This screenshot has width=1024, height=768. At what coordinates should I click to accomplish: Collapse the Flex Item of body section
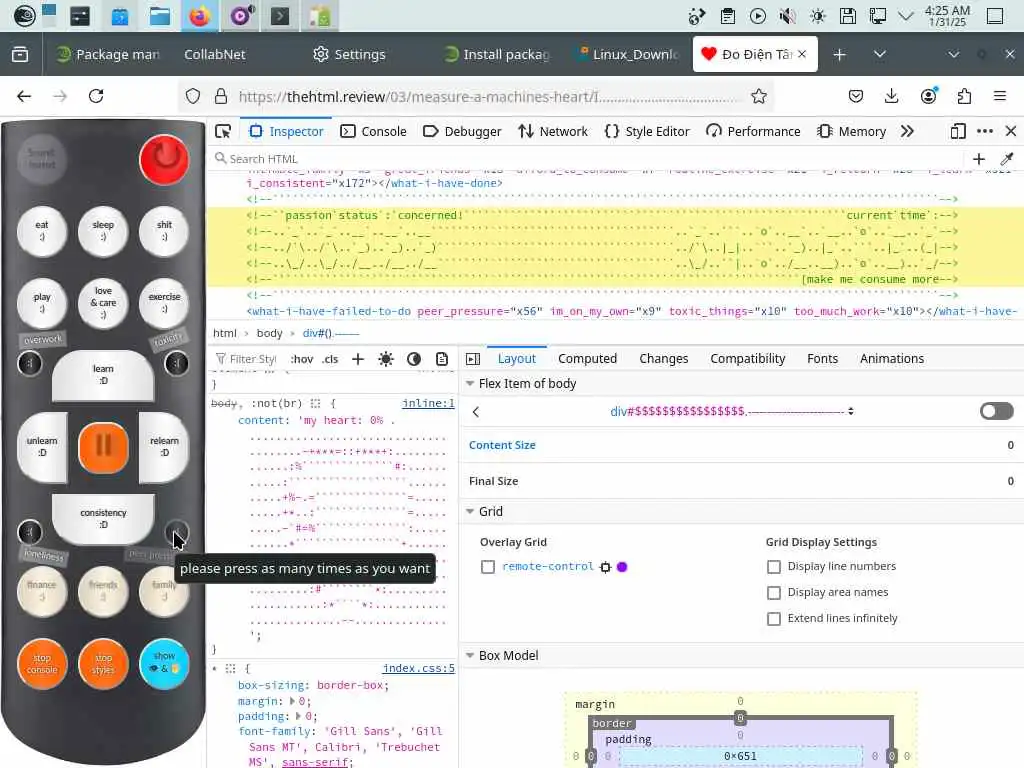click(470, 384)
